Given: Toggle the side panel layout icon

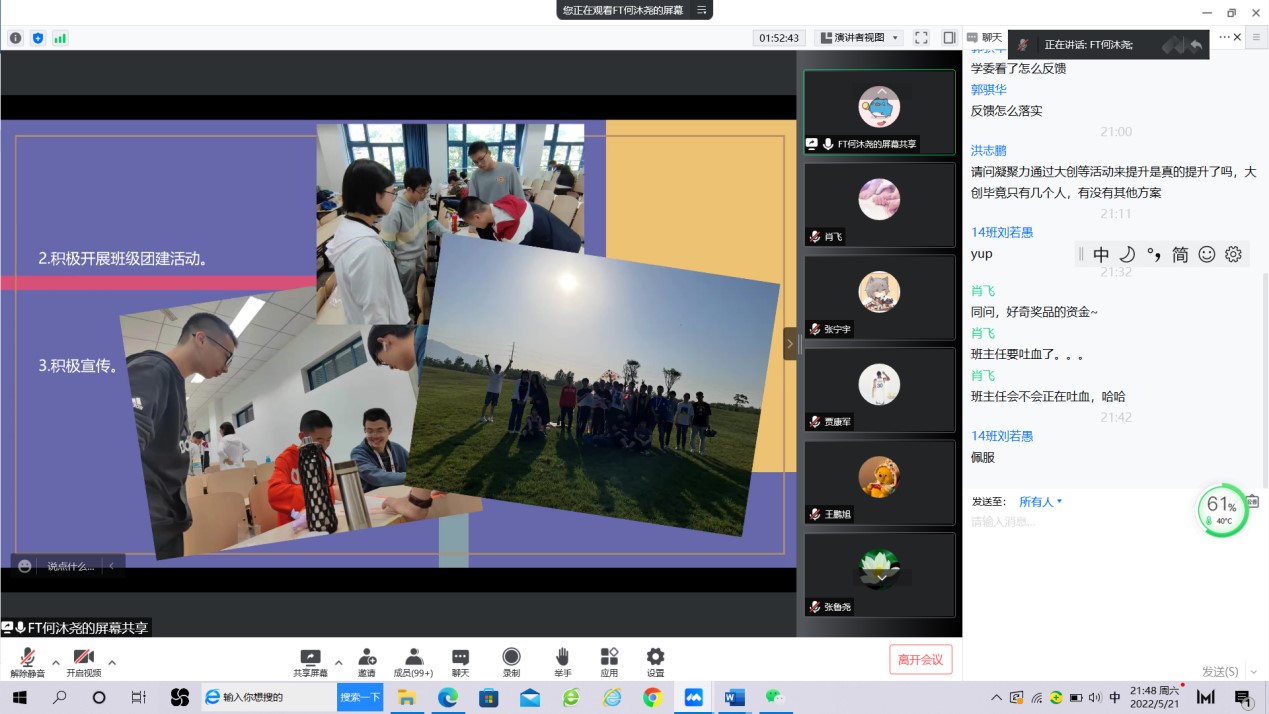Looking at the screenshot, I should pos(949,38).
